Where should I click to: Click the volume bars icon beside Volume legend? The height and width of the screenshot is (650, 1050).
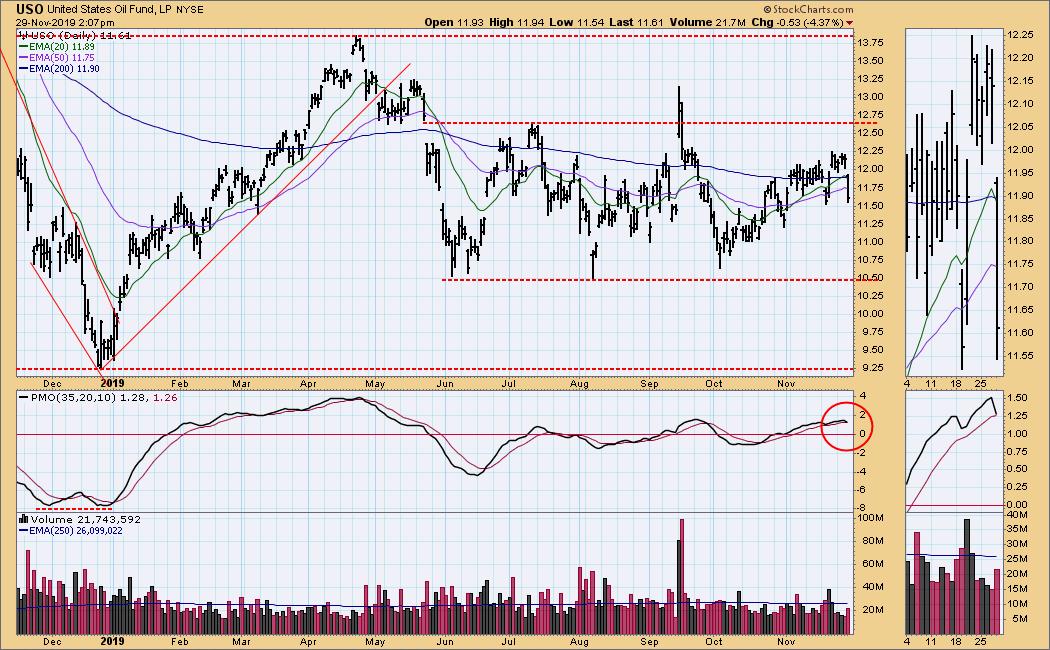[x=23, y=519]
